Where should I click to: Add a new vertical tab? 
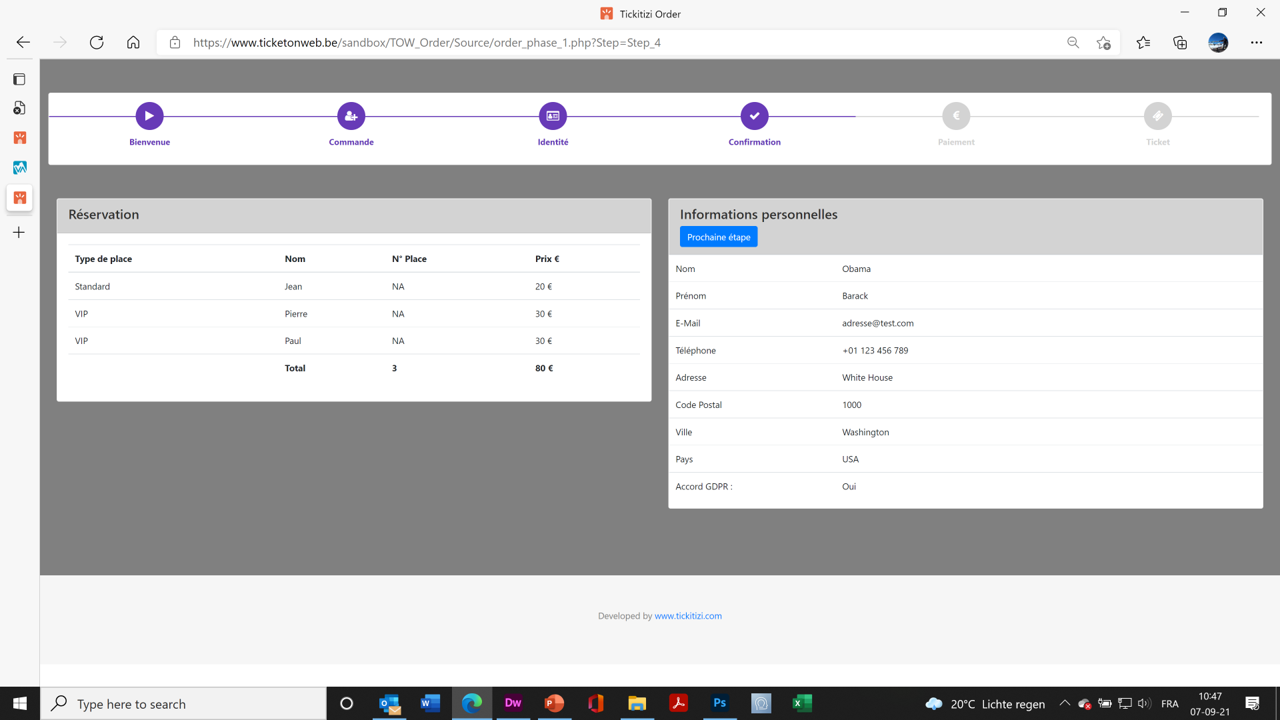click(x=19, y=232)
